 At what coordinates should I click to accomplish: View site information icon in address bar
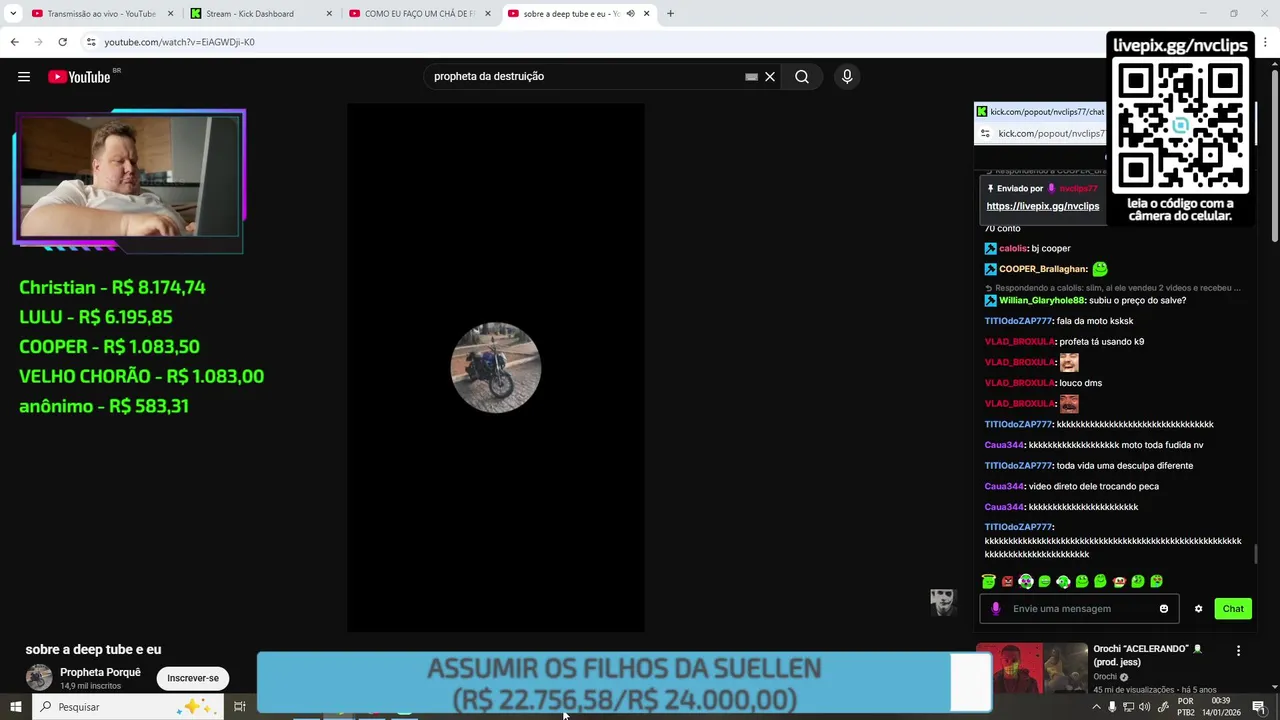(91, 42)
